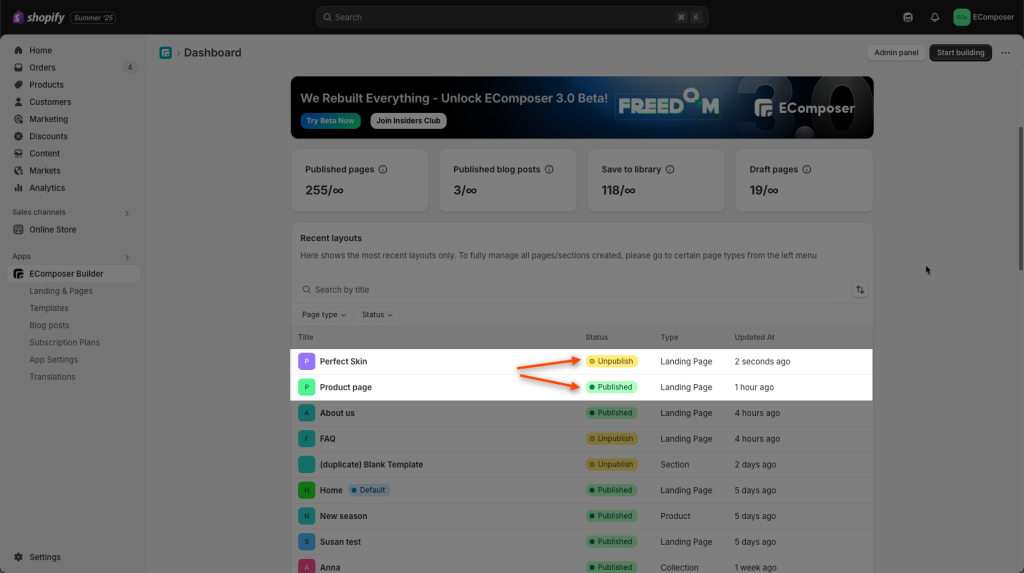Open Landing & Pages submenu item

(61, 291)
